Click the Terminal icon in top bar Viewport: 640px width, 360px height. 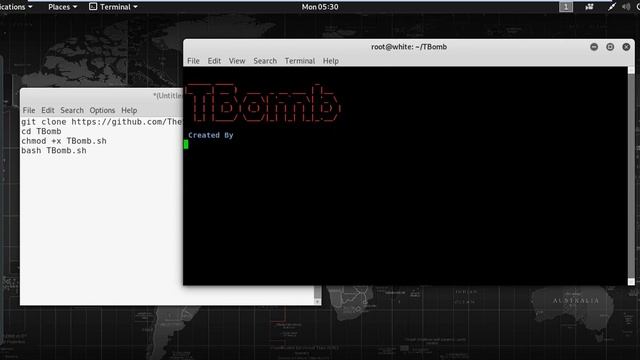pos(93,7)
